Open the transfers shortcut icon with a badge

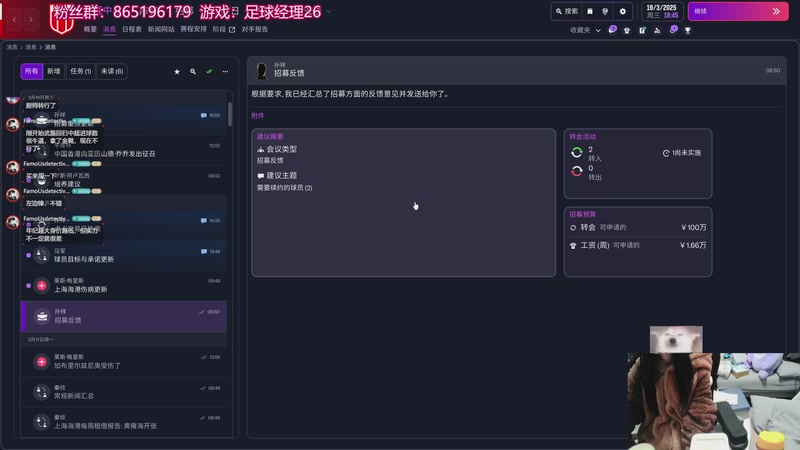click(673, 30)
